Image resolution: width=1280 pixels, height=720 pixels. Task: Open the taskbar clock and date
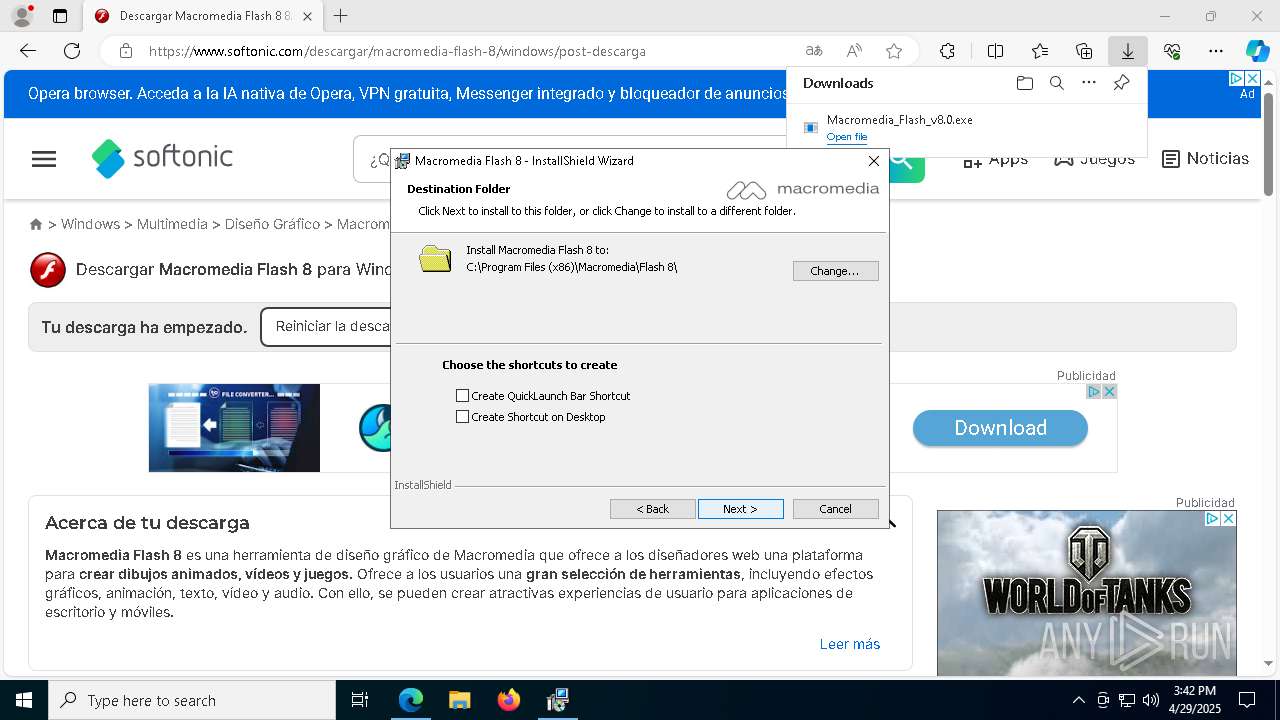pos(1194,700)
